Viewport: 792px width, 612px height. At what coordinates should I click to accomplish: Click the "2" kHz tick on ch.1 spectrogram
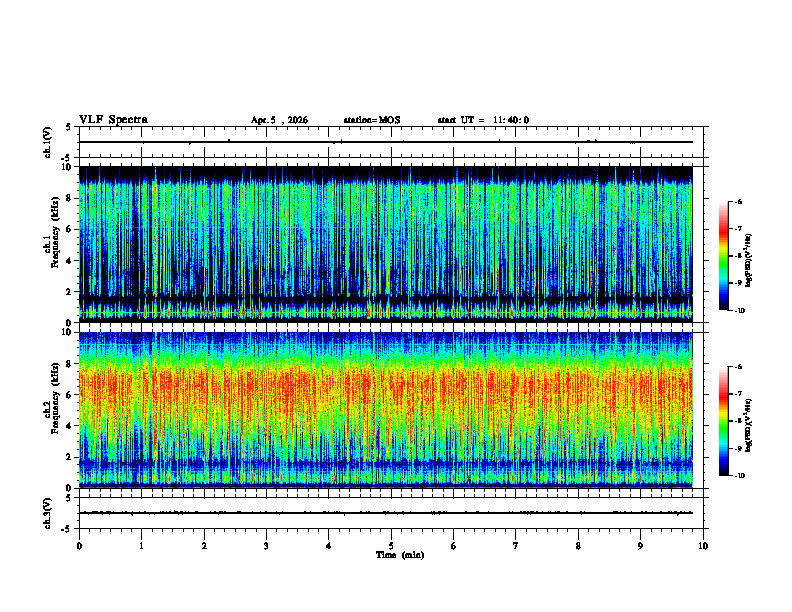(x=70, y=291)
